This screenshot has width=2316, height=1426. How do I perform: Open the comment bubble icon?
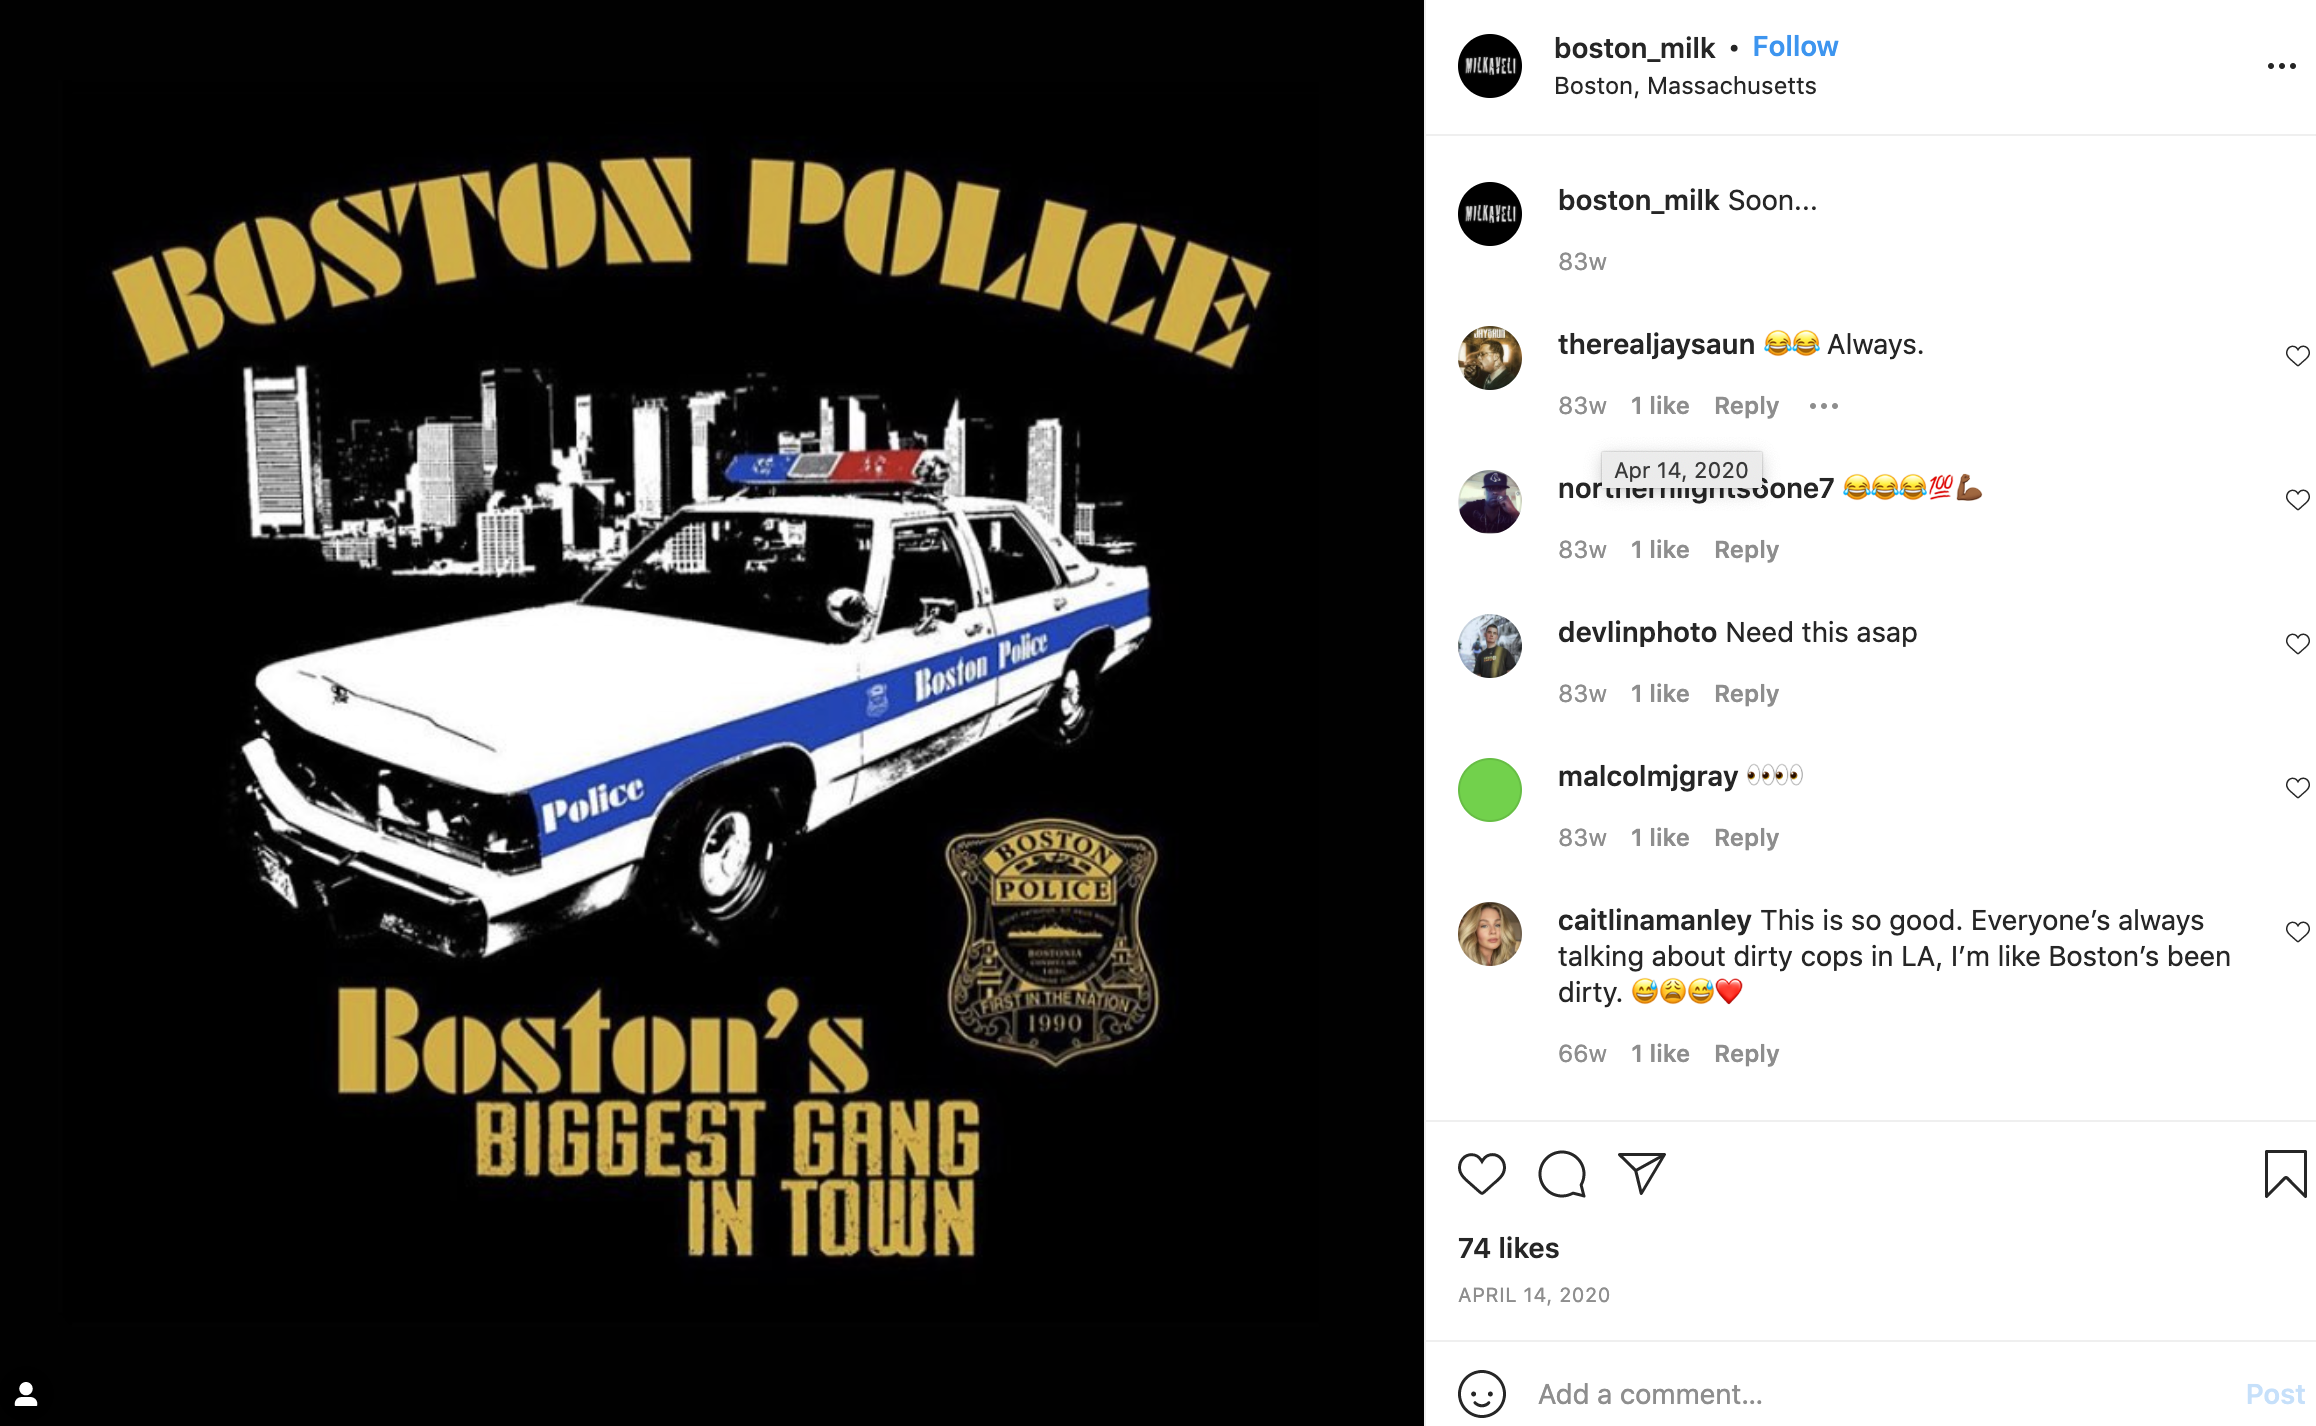[x=1561, y=1174]
